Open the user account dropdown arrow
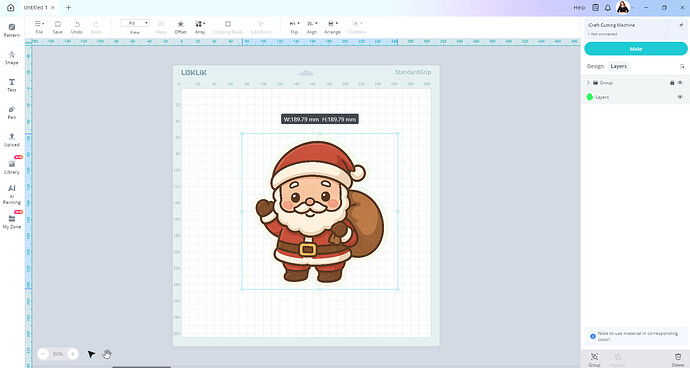690x368 pixels. [x=633, y=7]
